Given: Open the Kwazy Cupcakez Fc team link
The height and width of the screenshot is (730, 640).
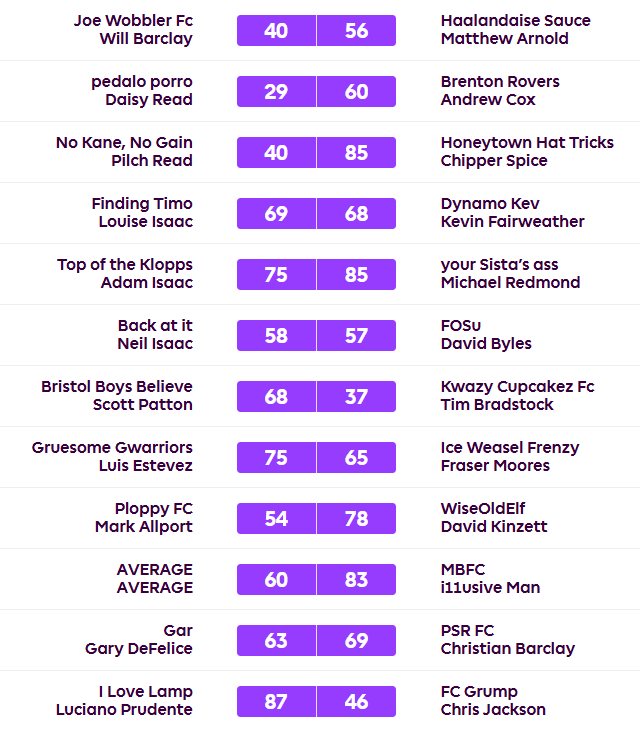Looking at the screenshot, I should coord(517,387).
